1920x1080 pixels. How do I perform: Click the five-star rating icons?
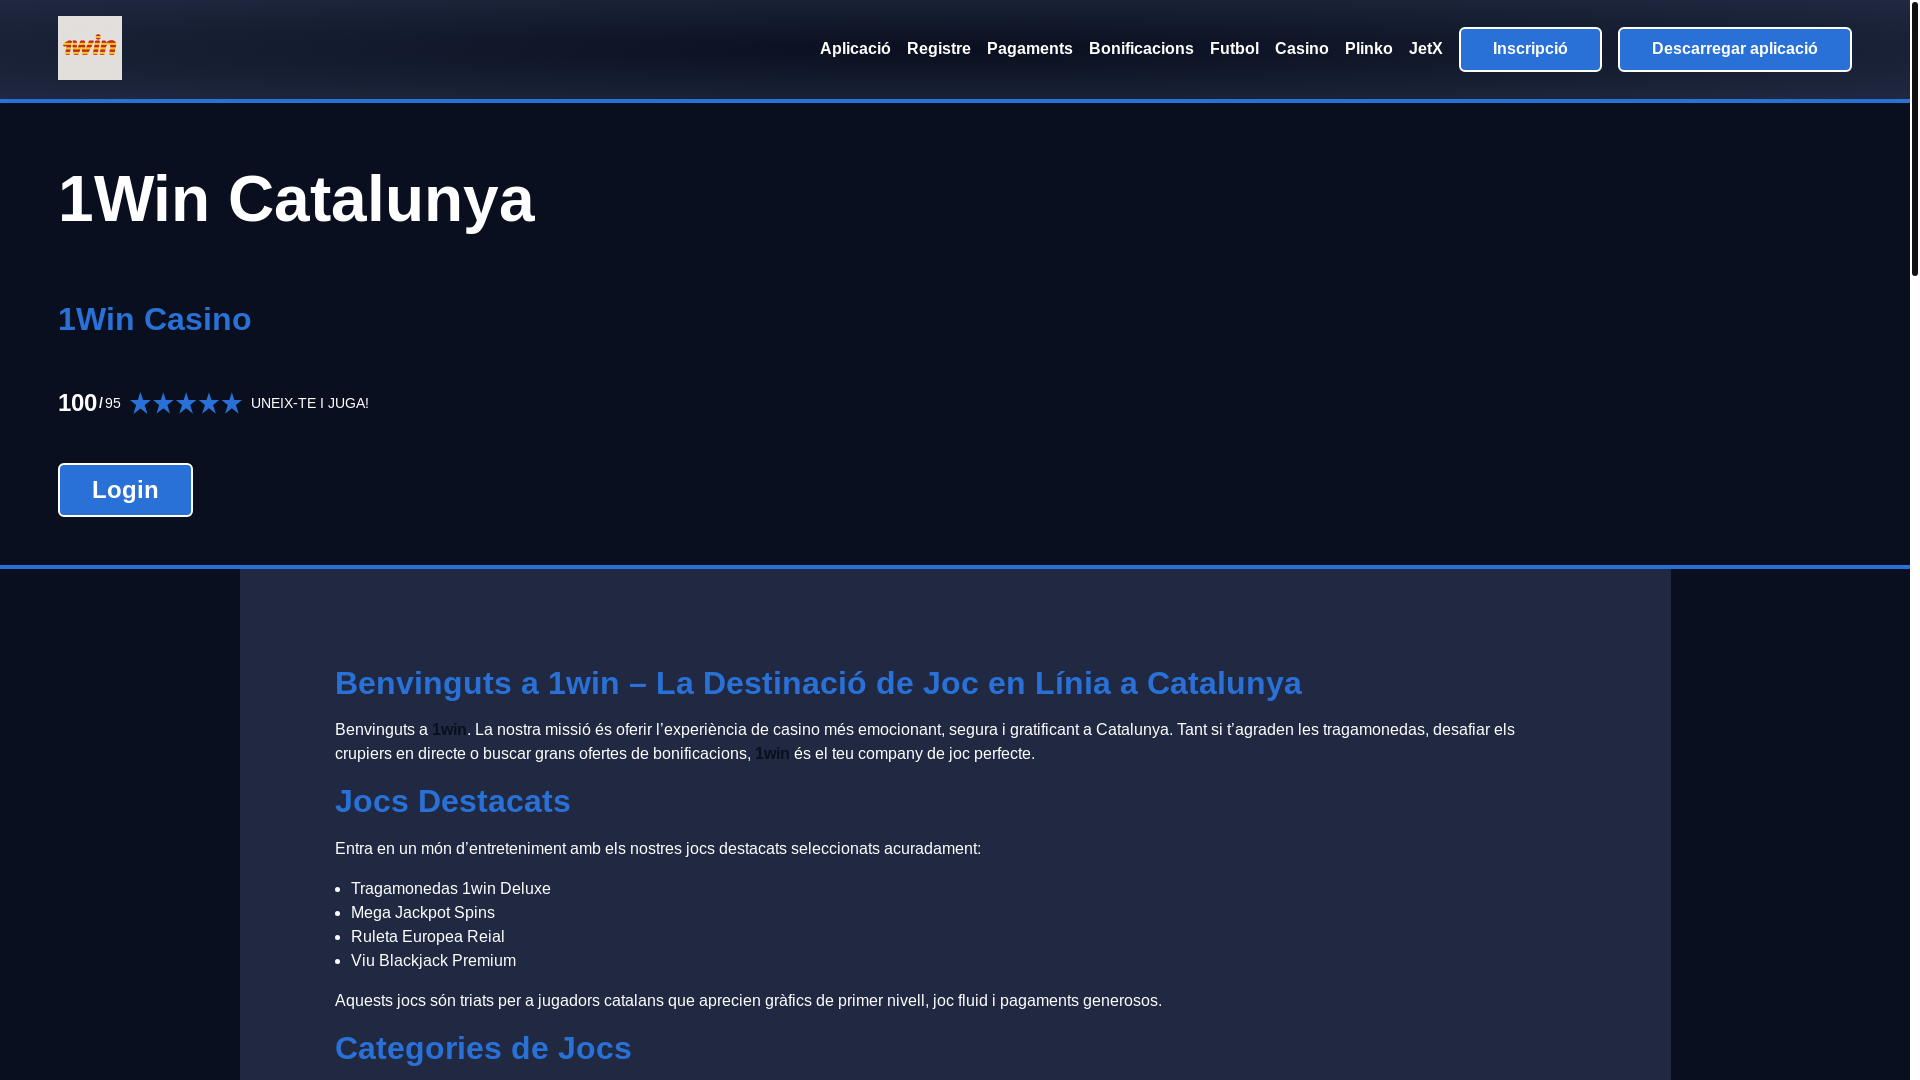click(186, 403)
